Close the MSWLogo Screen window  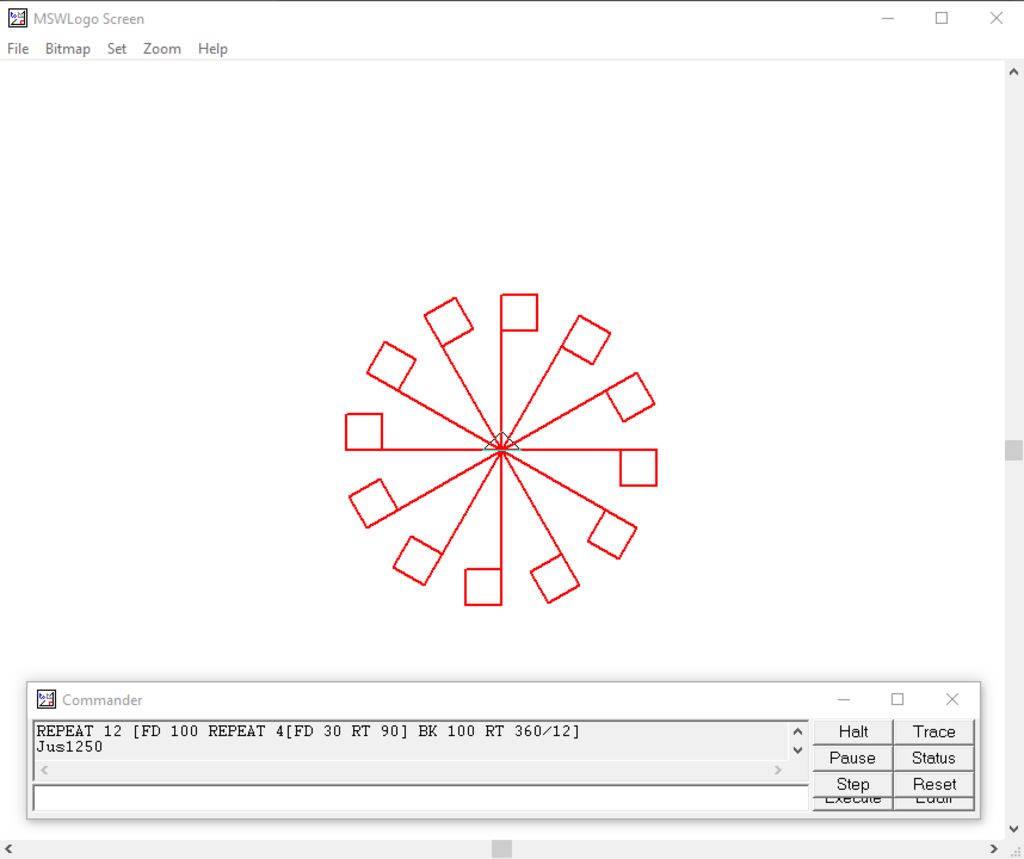tap(996, 18)
